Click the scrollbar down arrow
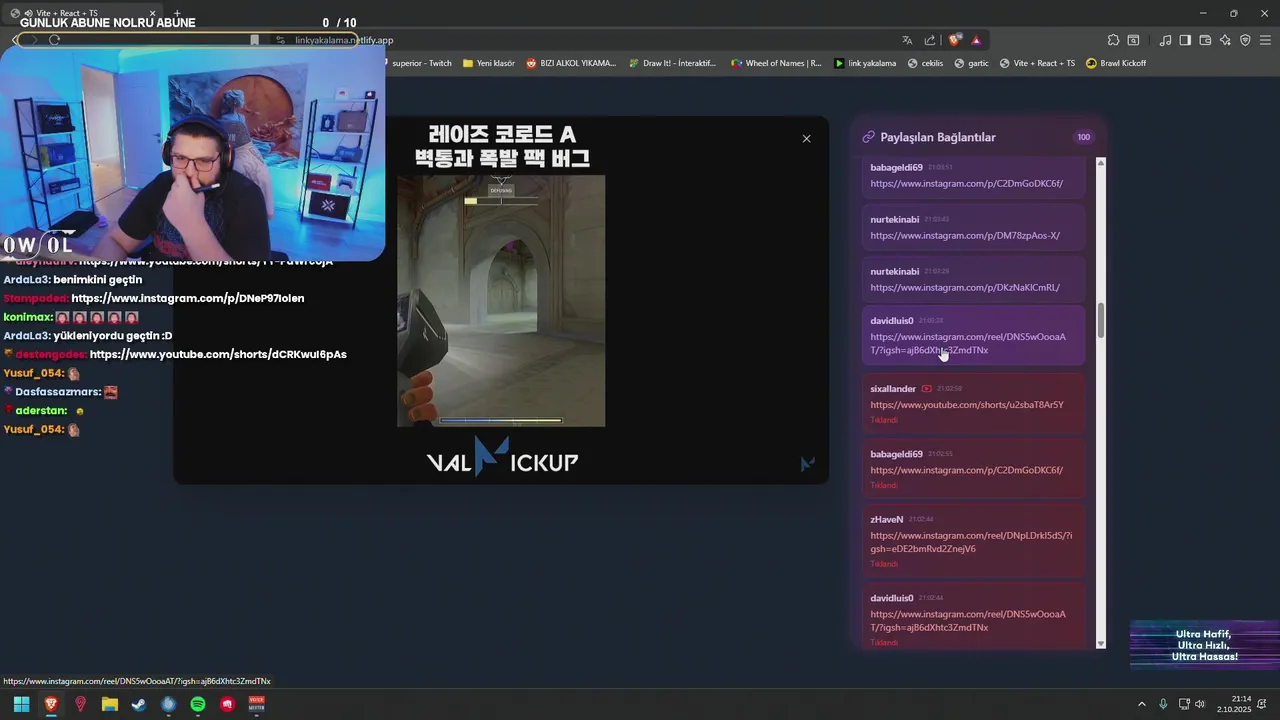The height and width of the screenshot is (720, 1280). click(x=1101, y=644)
